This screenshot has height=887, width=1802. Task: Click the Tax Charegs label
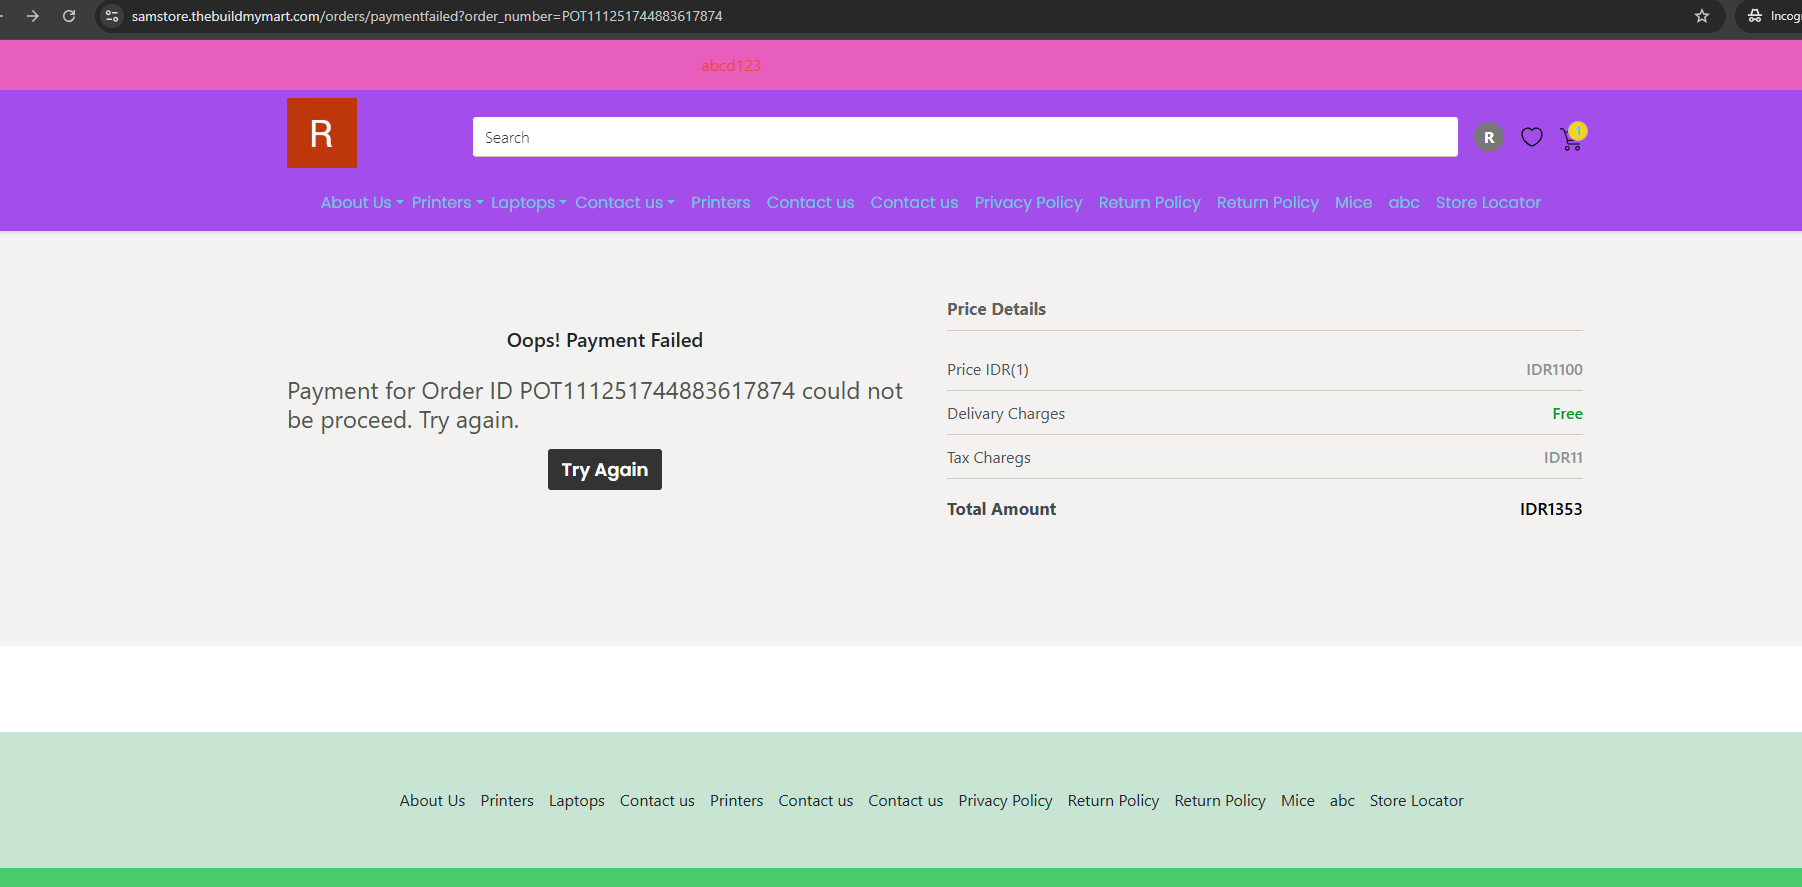[989, 457]
